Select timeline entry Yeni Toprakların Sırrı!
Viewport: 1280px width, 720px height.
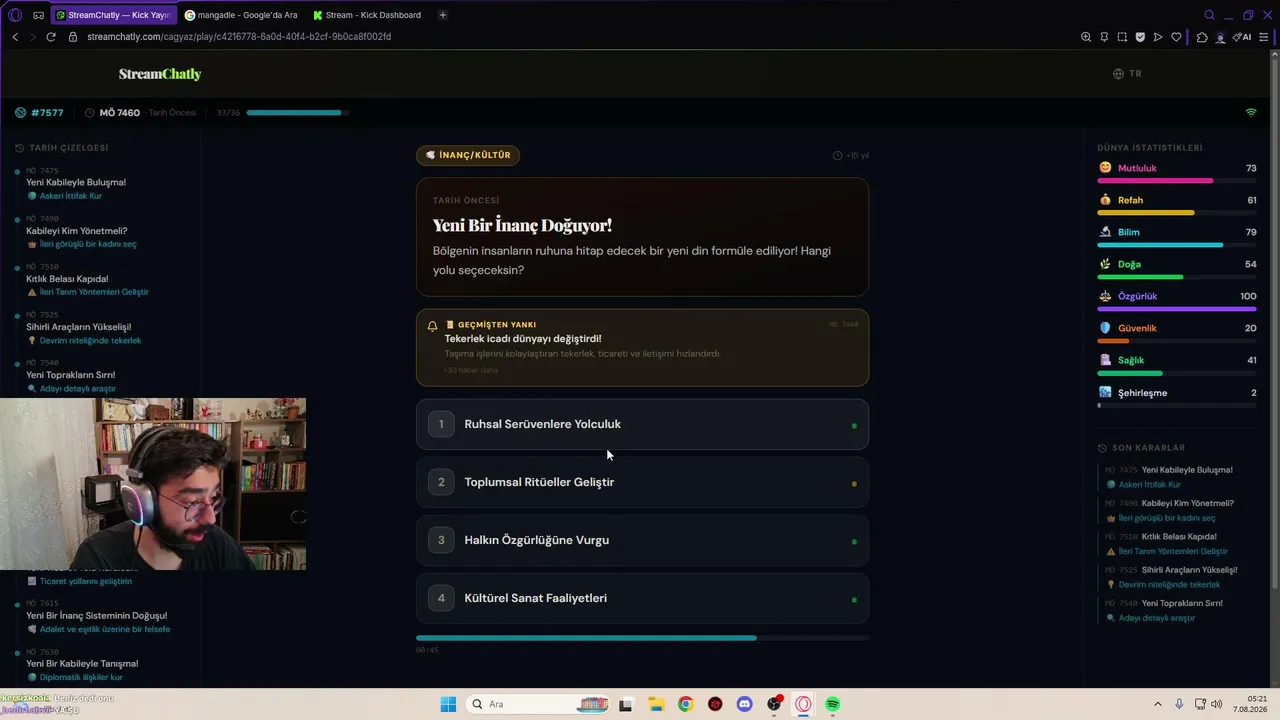click(x=71, y=375)
